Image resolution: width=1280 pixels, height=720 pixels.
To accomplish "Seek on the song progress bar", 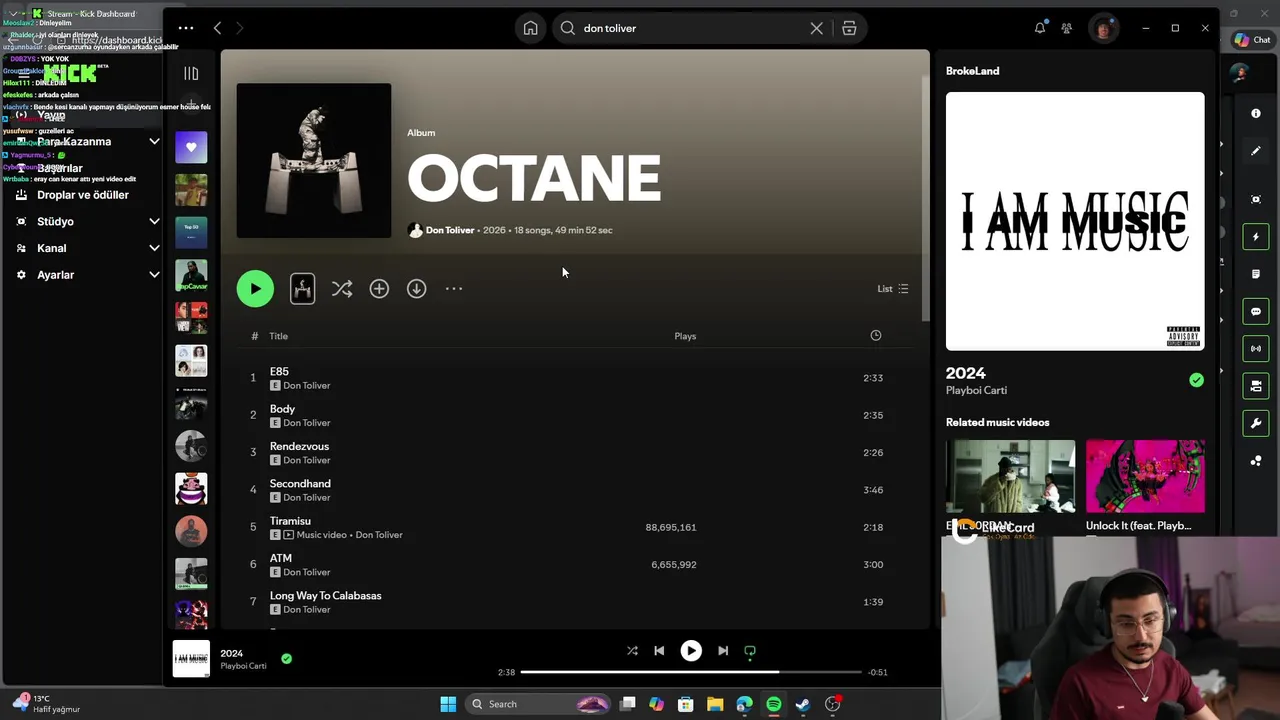I will coord(691,672).
